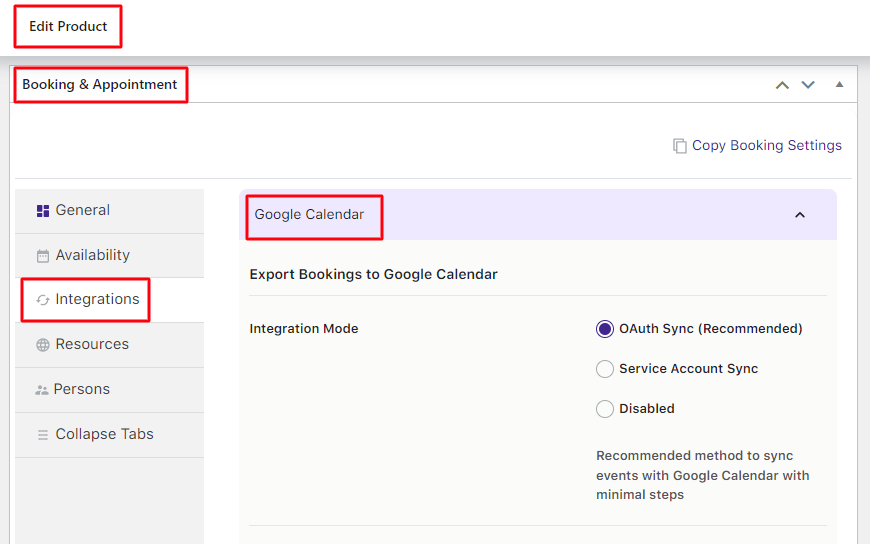Open the Persons tab
This screenshot has width=870, height=544.
pyautogui.click(x=109, y=390)
